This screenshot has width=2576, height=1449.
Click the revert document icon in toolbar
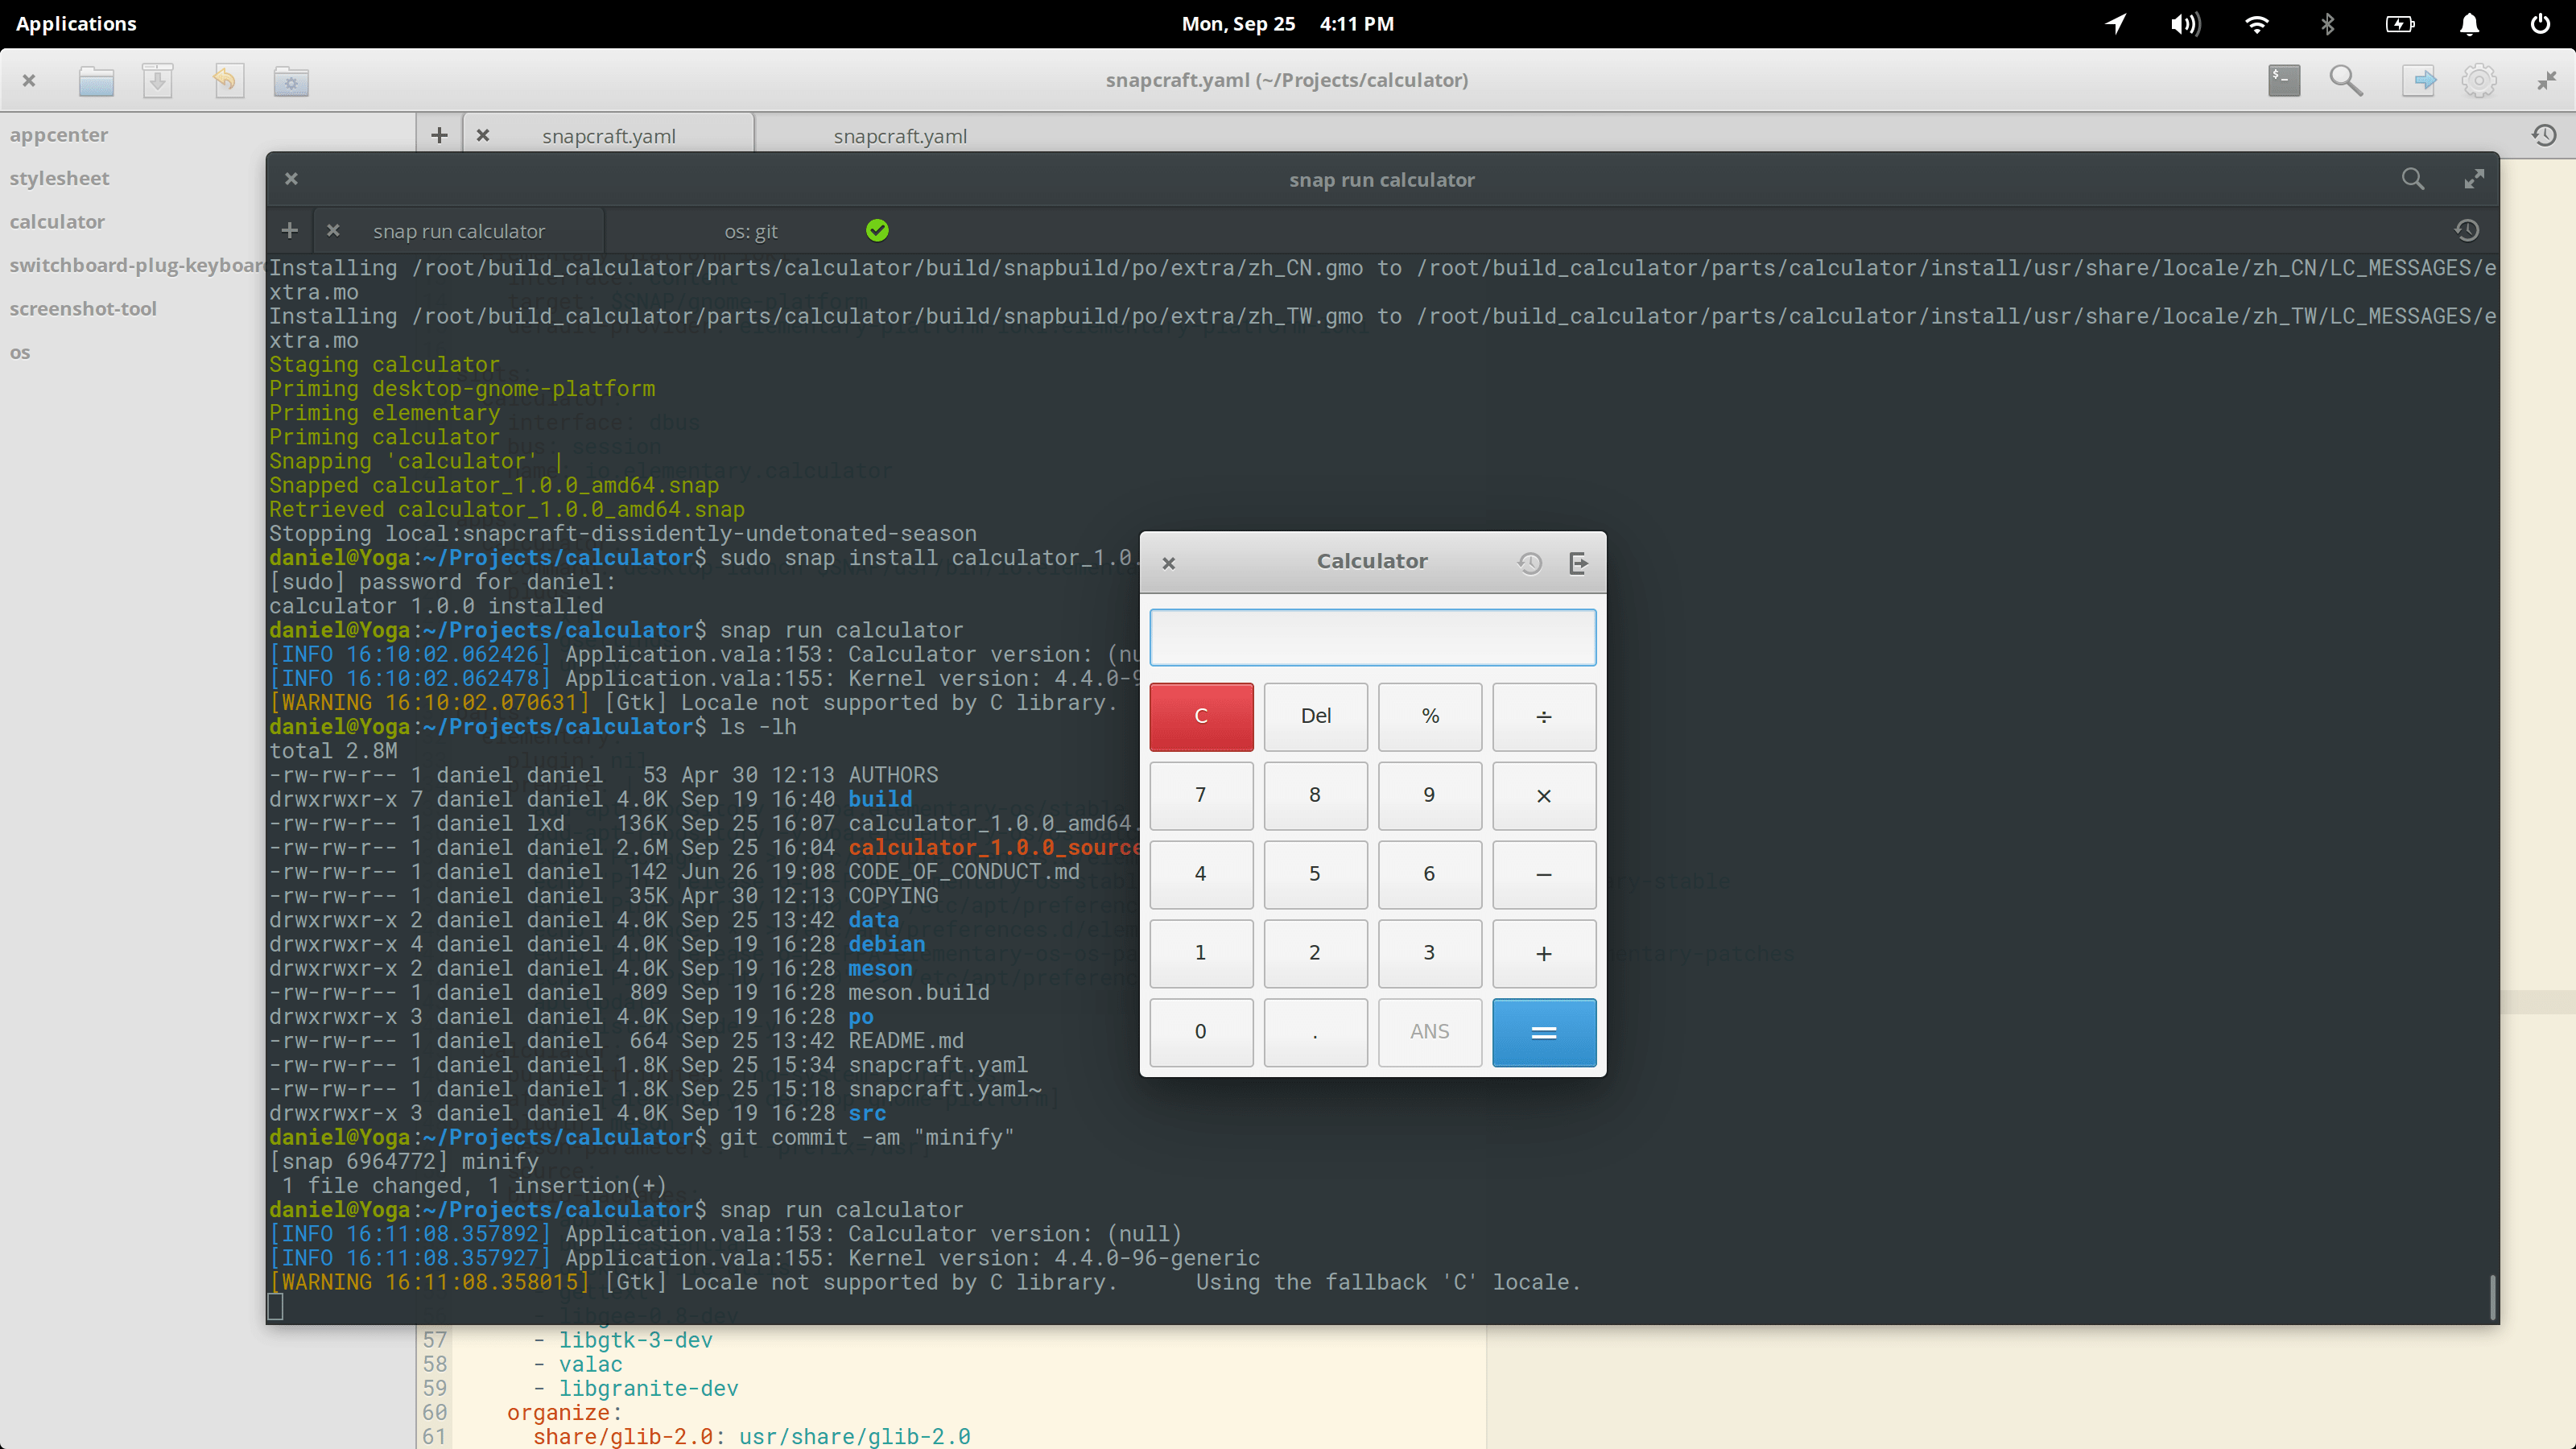click(227, 80)
